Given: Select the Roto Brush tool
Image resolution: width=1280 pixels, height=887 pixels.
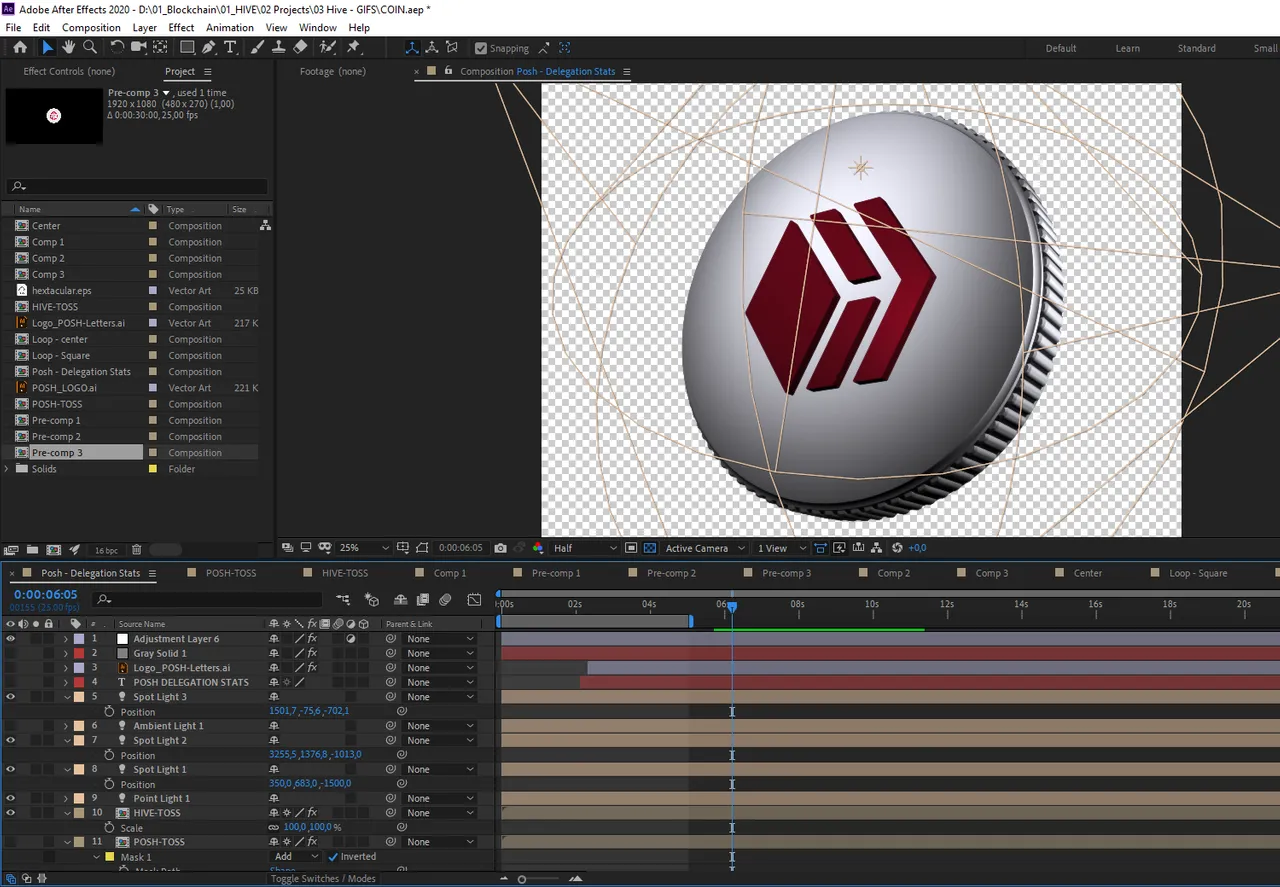Looking at the screenshot, I should pos(327,47).
